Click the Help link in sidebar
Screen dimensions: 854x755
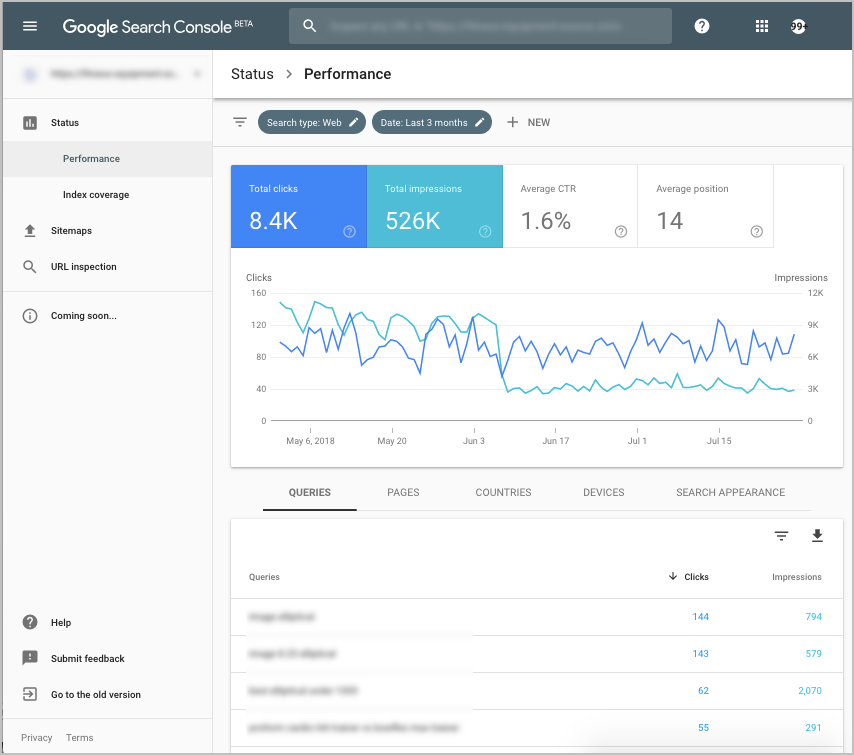point(61,623)
